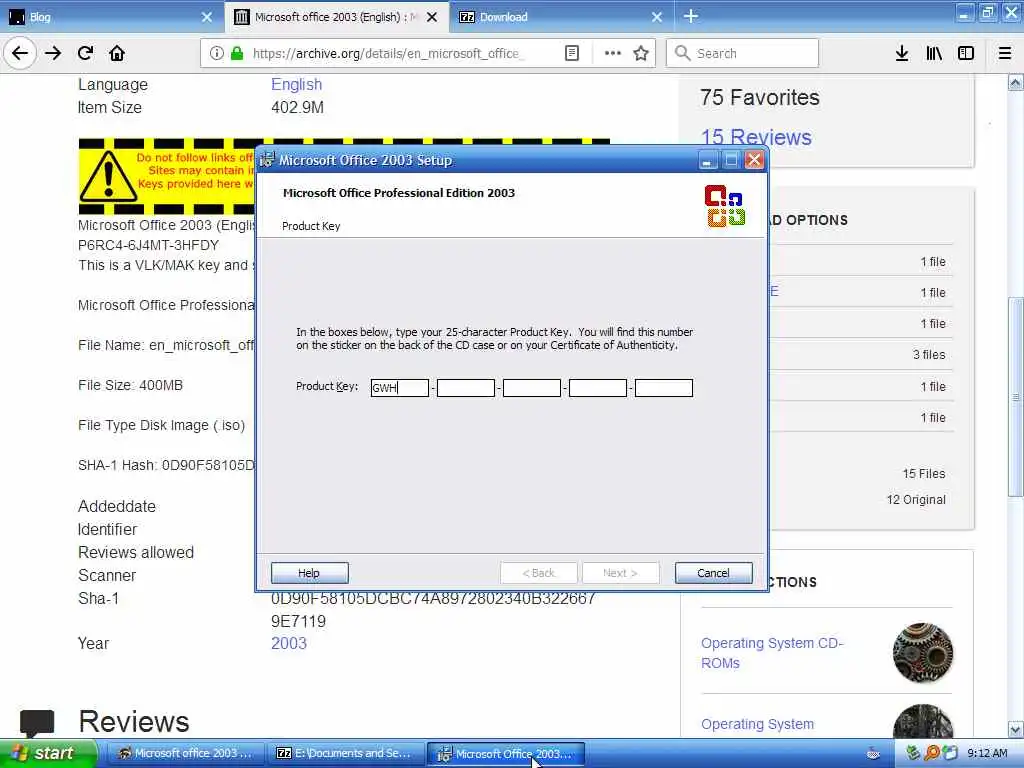The height and width of the screenshot is (768, 1024).
Task: Switch to 7-Zip E:\Documents taskbar button
Action: click(345, 753)
